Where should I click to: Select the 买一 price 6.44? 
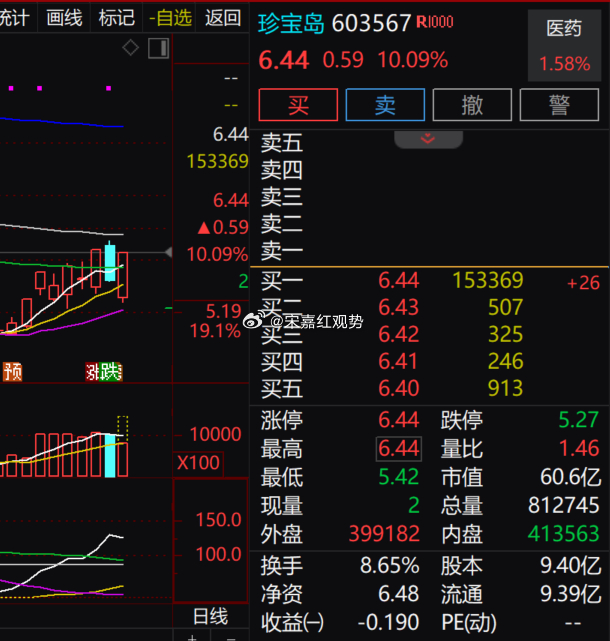(x=399, y=280)
